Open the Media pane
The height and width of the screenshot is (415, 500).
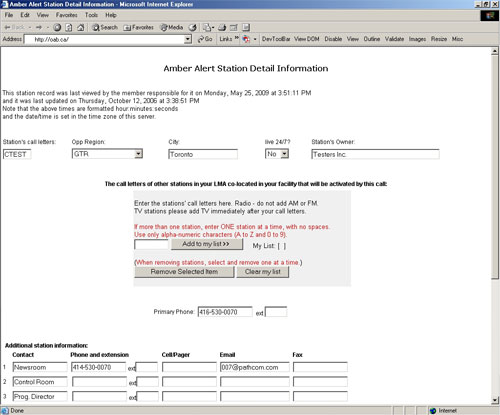[172, 27]
